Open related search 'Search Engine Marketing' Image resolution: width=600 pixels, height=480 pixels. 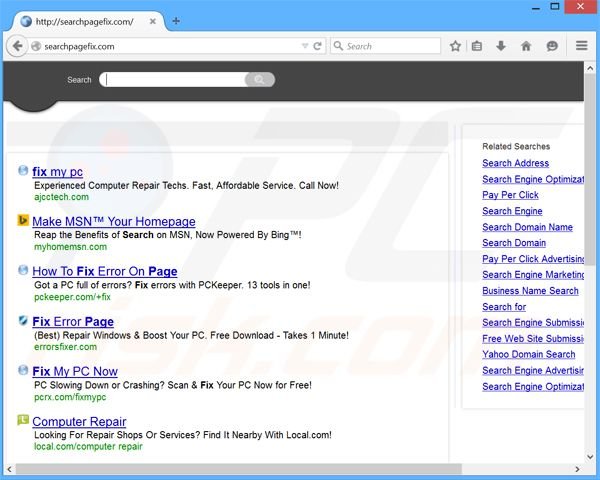pos(533,275)
